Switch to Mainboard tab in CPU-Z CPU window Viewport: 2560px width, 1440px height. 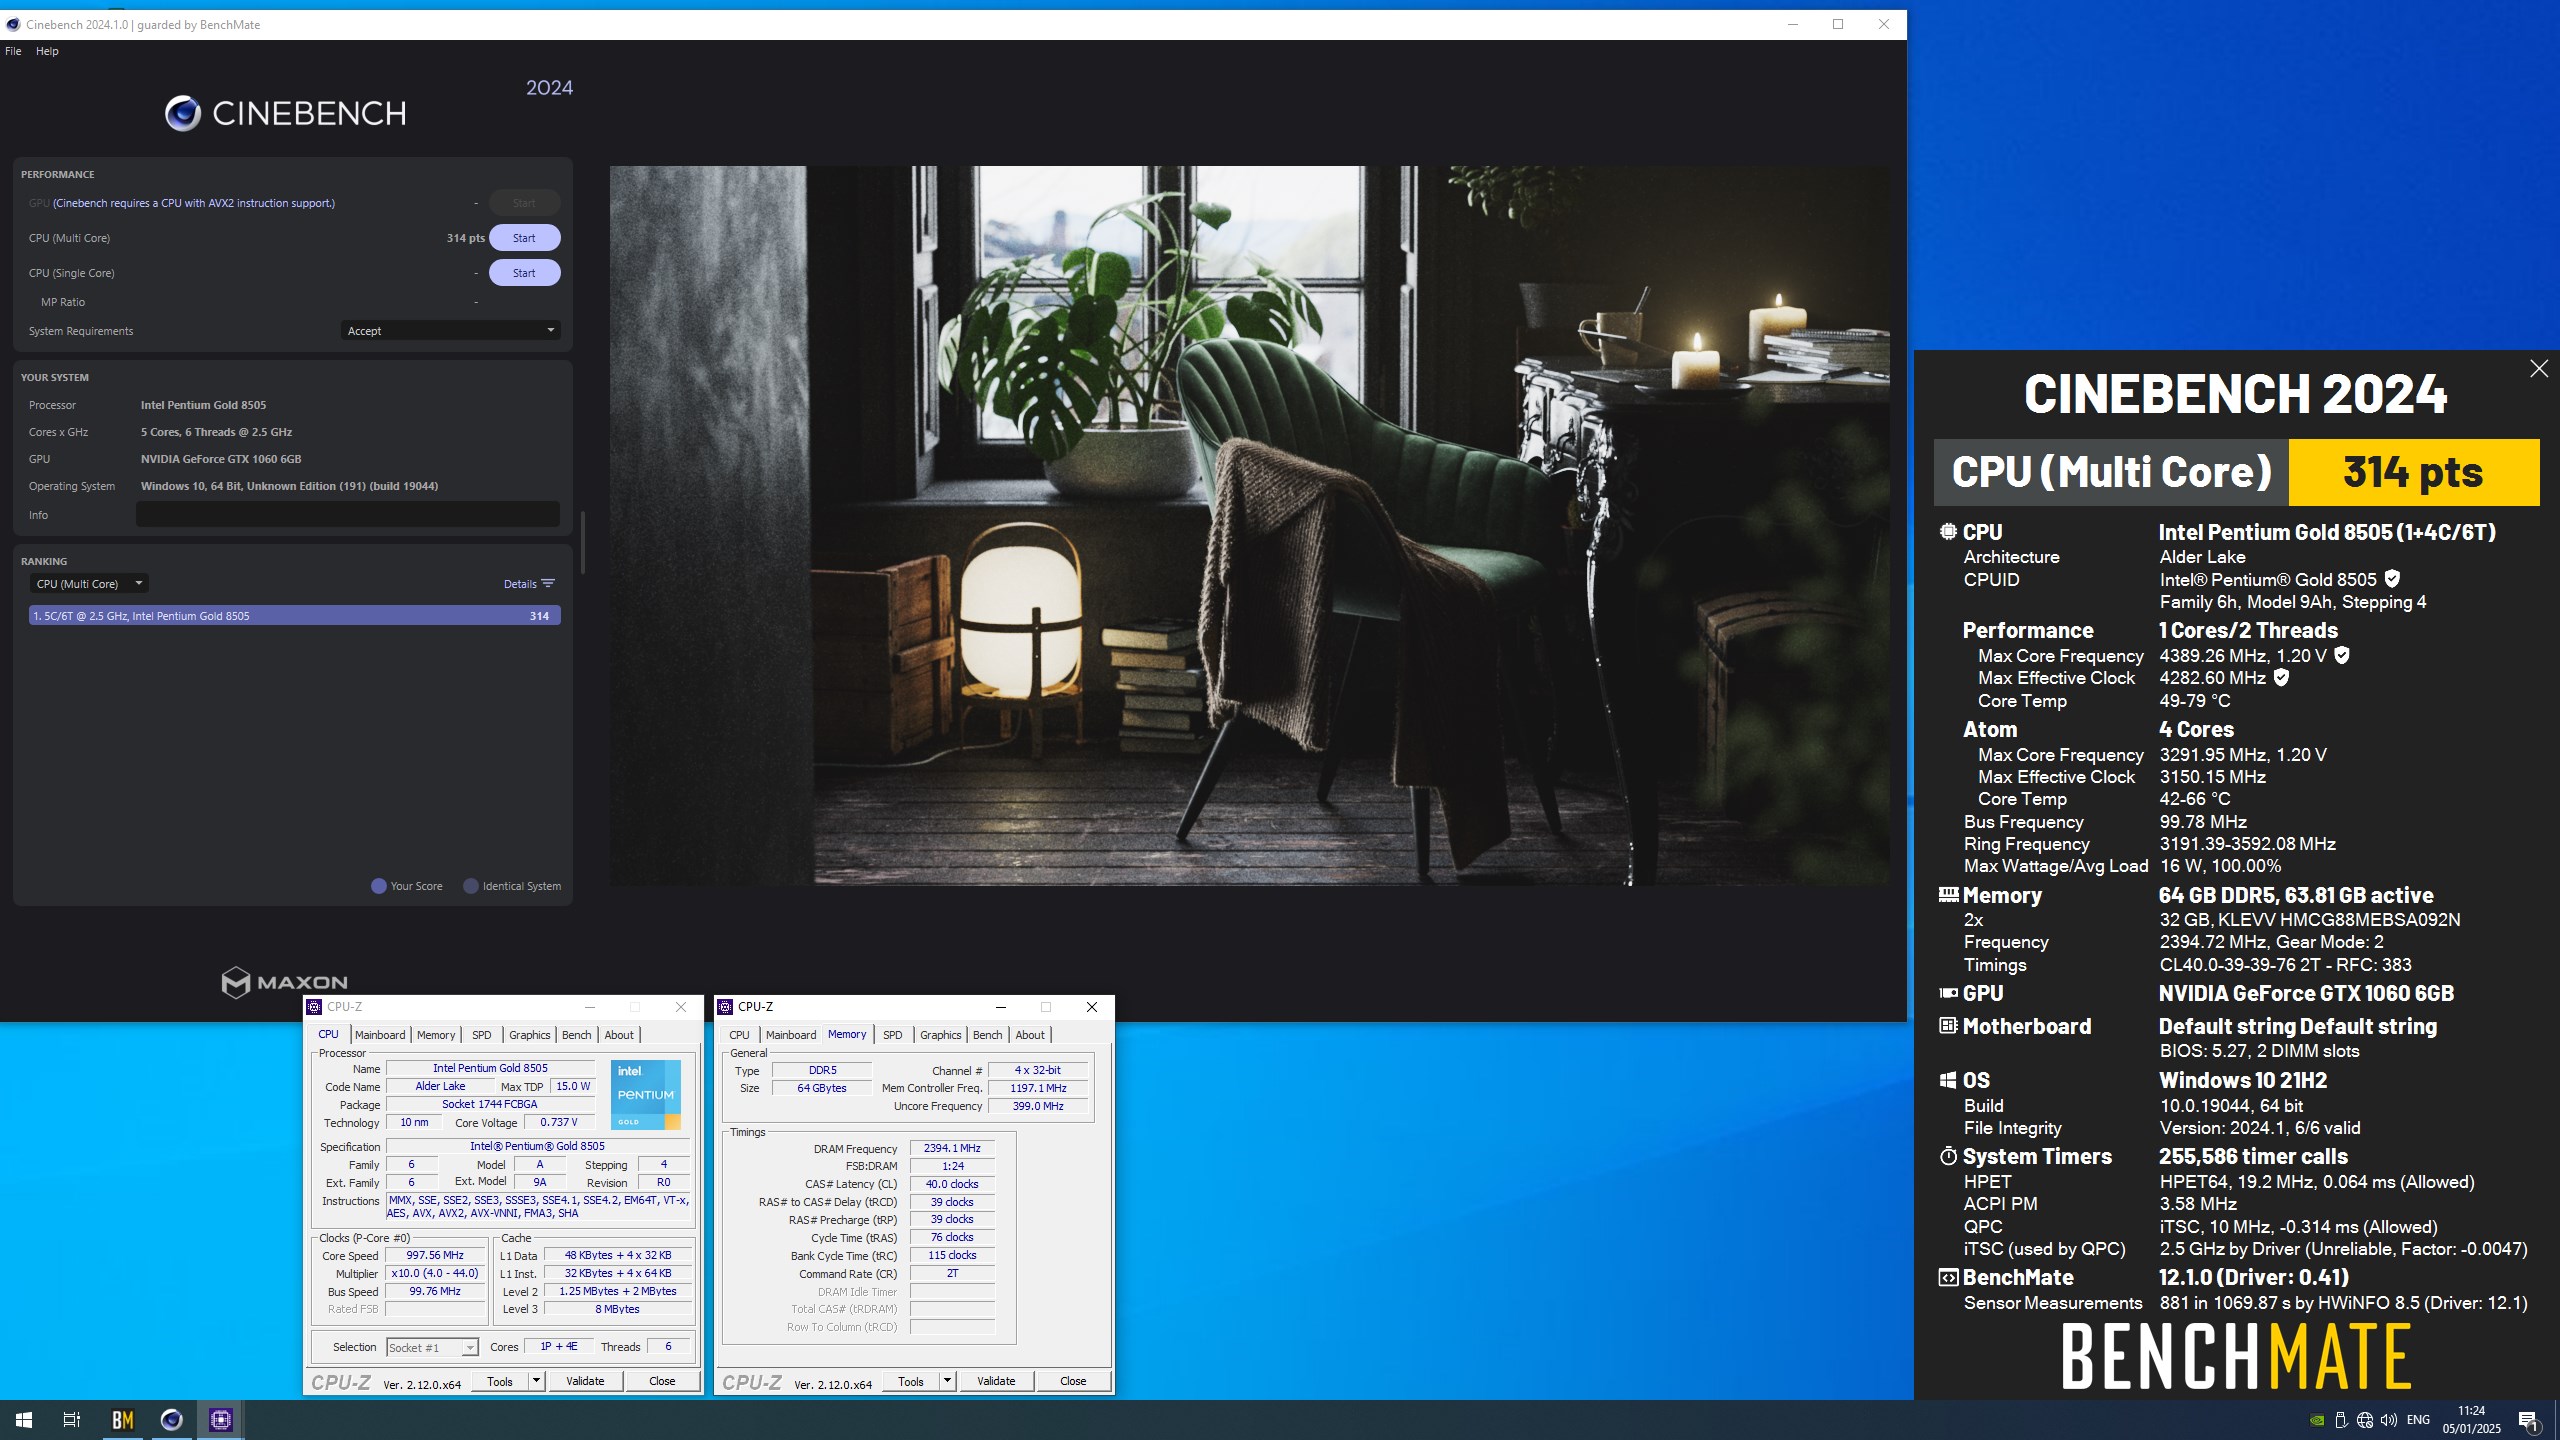tap(380, 1035)
